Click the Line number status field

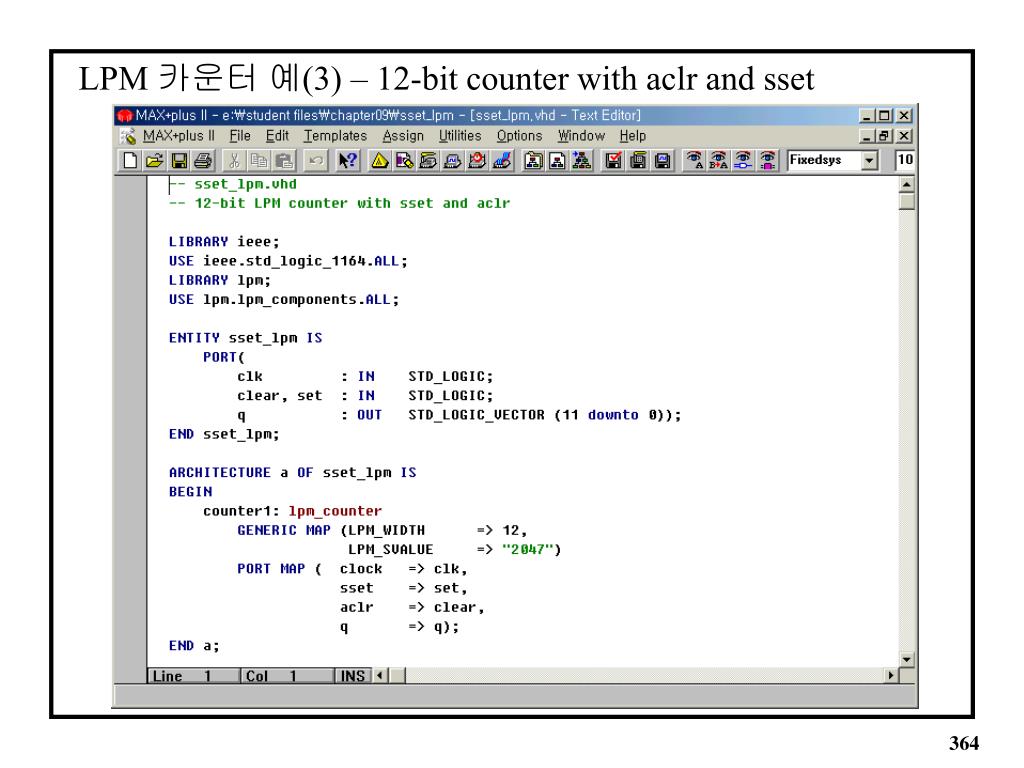coord(193,676)
